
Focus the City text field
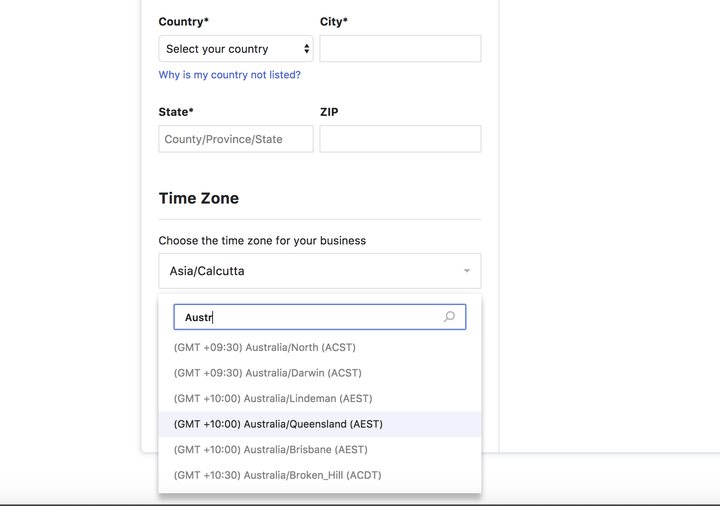tap(400, 49)
